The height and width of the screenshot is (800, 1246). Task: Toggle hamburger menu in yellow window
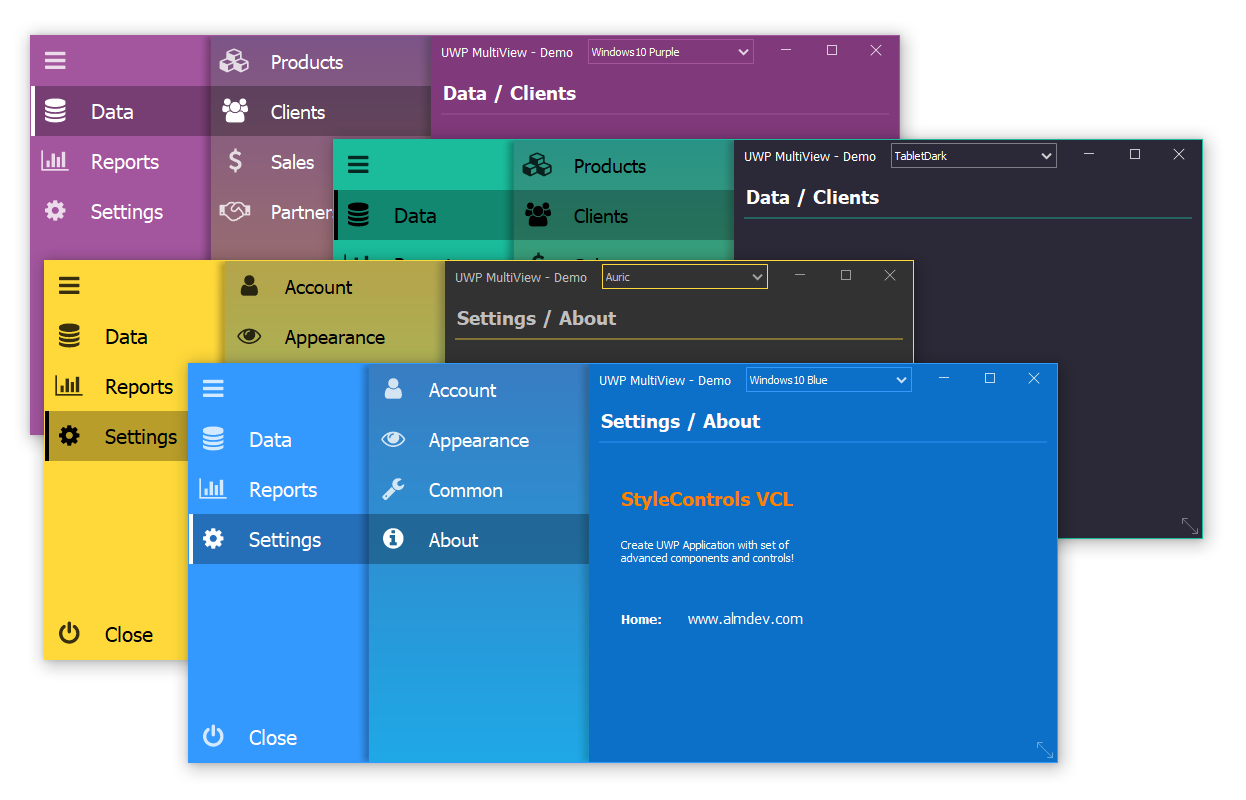[69, 286]
